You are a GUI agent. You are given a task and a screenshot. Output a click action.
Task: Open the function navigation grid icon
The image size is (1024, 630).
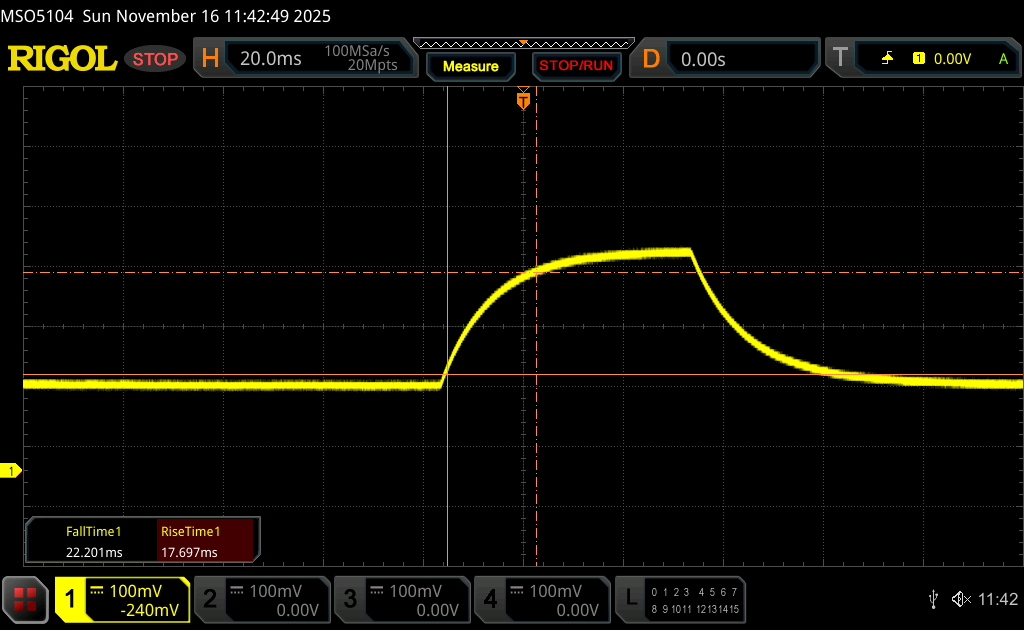point(25,599)
